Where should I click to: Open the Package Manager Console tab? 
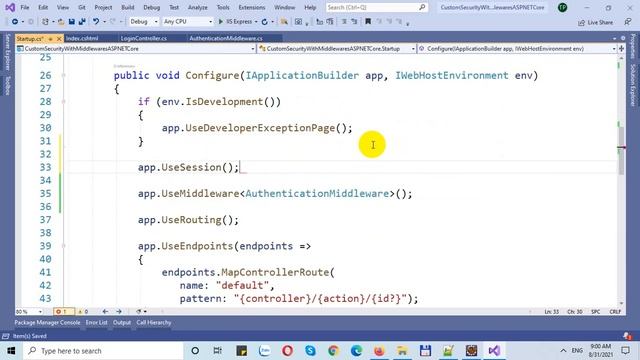pyautogui.click(x=47, y=322)
